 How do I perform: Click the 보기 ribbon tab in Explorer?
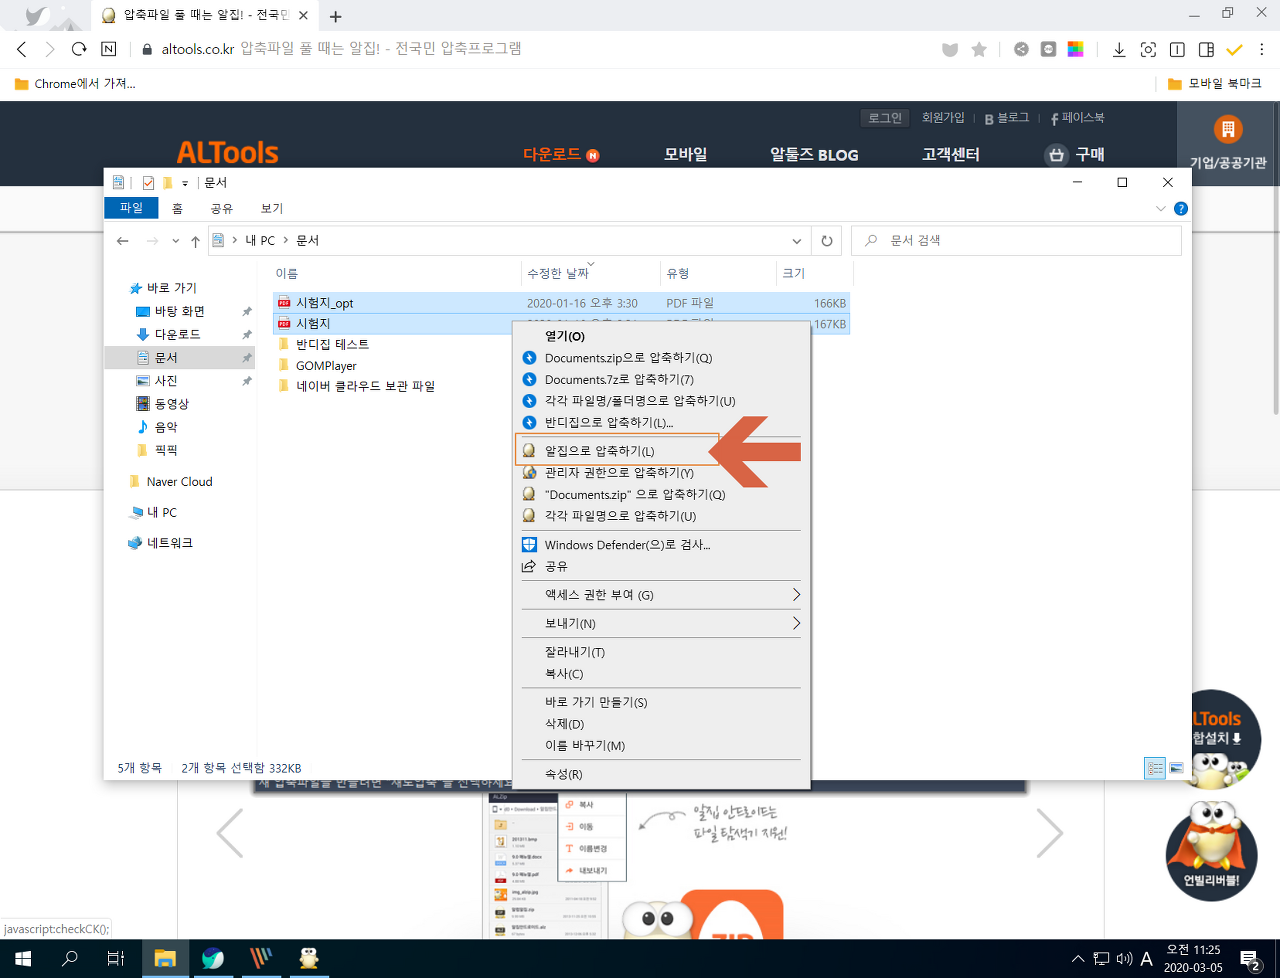(x=272, y=208)
